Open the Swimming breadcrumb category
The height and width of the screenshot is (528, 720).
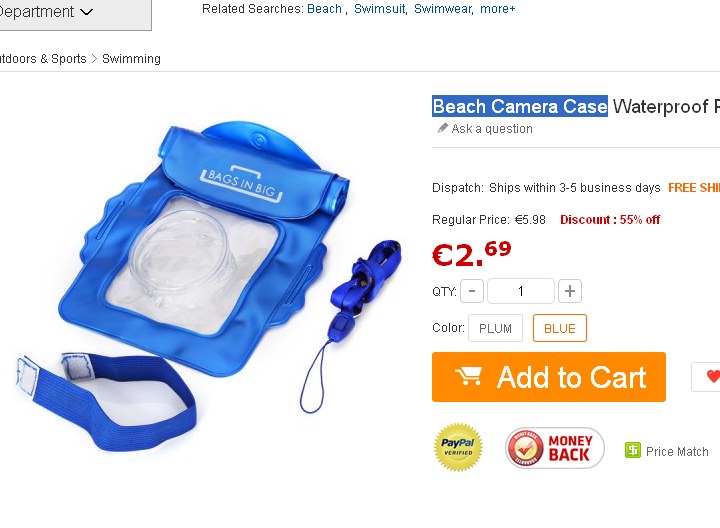131,59
